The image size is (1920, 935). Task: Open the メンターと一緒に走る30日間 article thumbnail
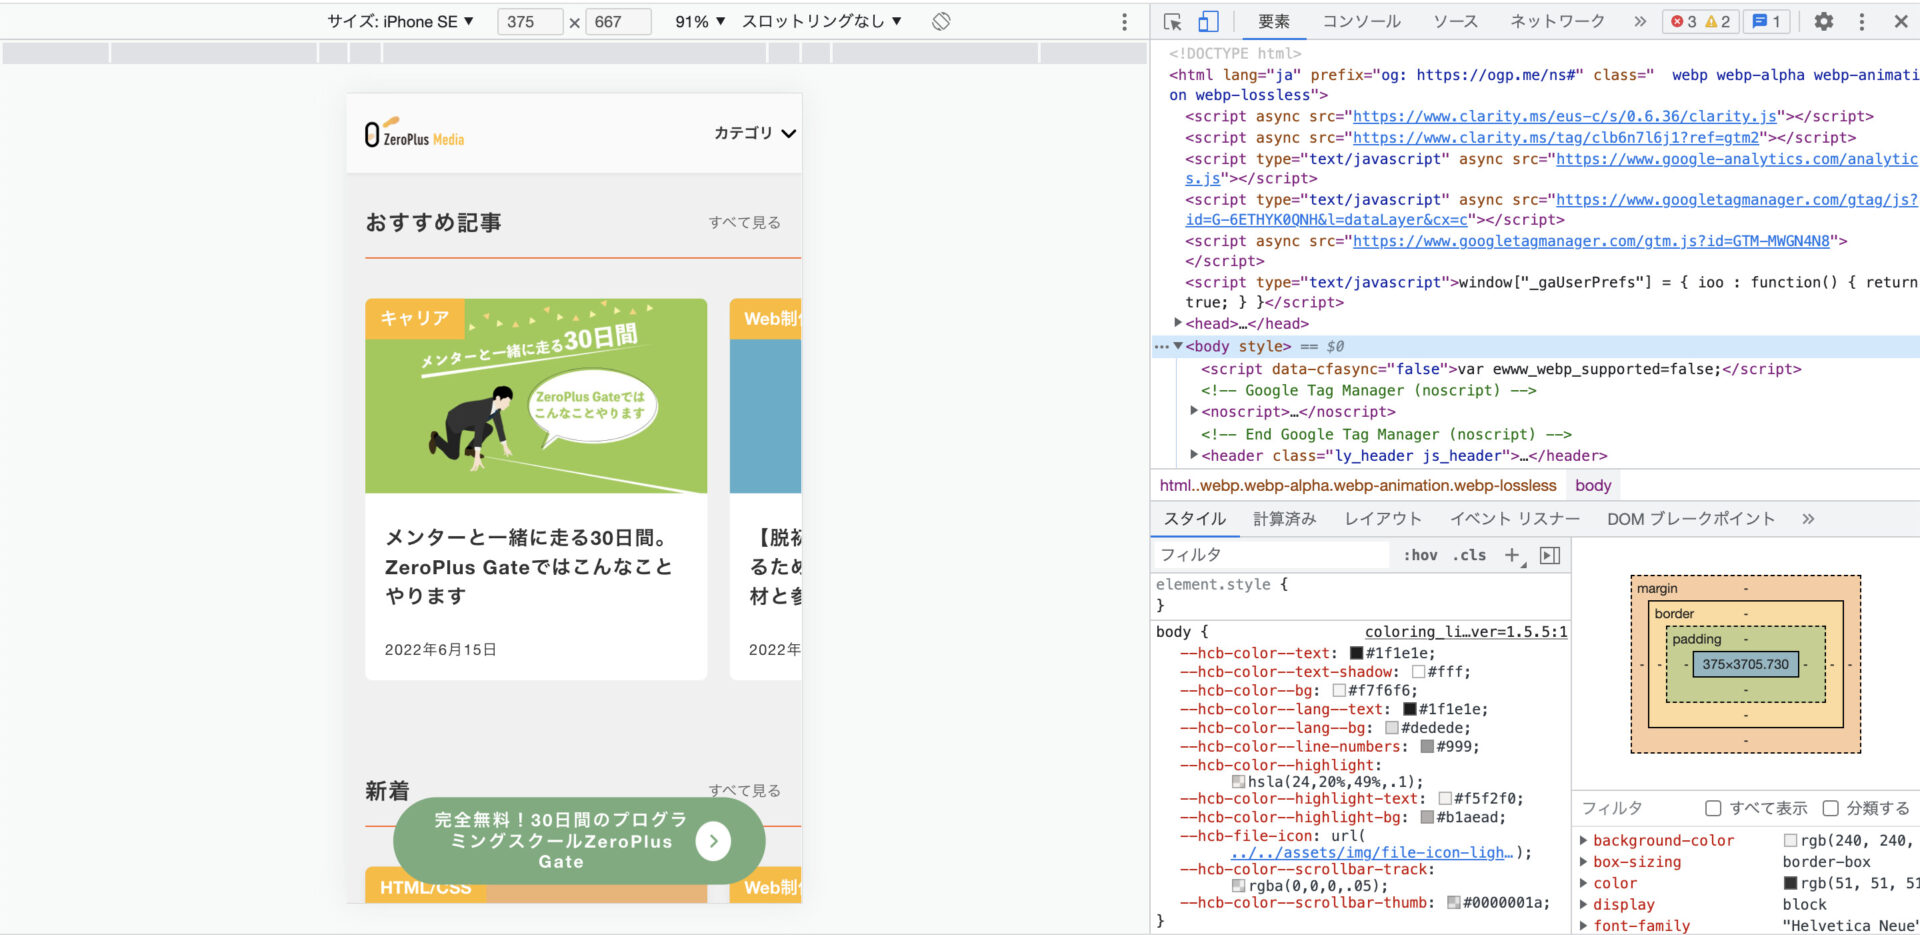[536, 396]
